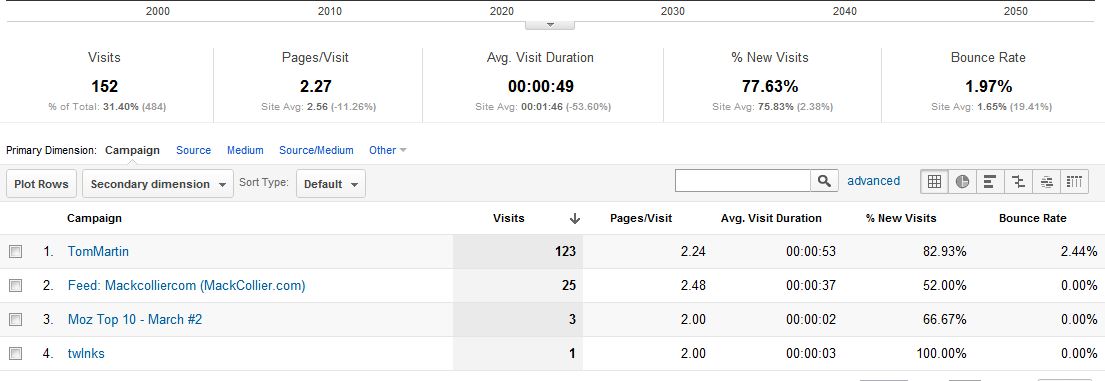Viewport: 1105px width, 381px height.
Task: Switch to Data table view icon
Action: 934,182
